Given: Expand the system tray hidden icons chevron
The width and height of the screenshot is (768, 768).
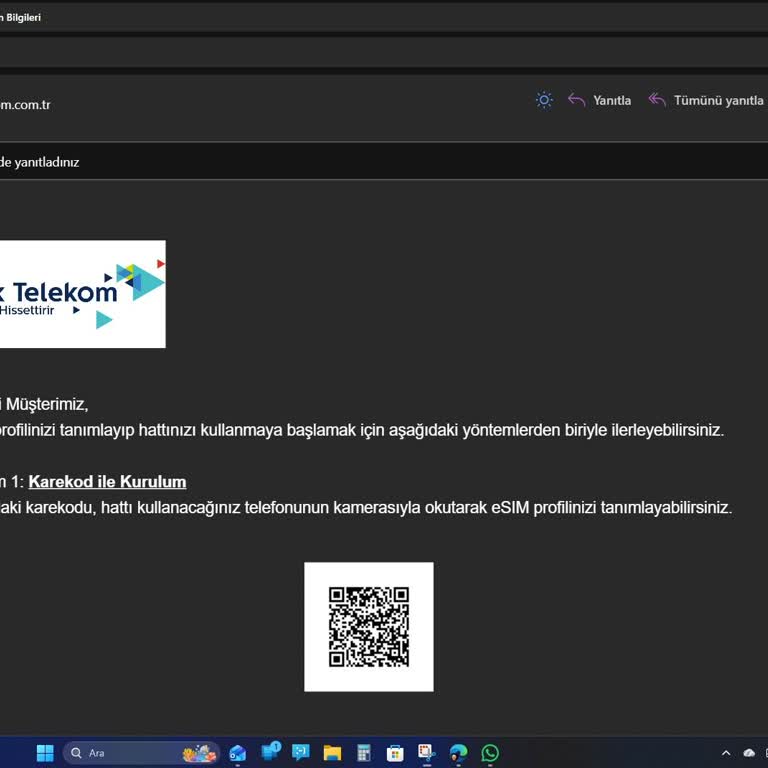Looking at the screenshot, I should (726, 753).
